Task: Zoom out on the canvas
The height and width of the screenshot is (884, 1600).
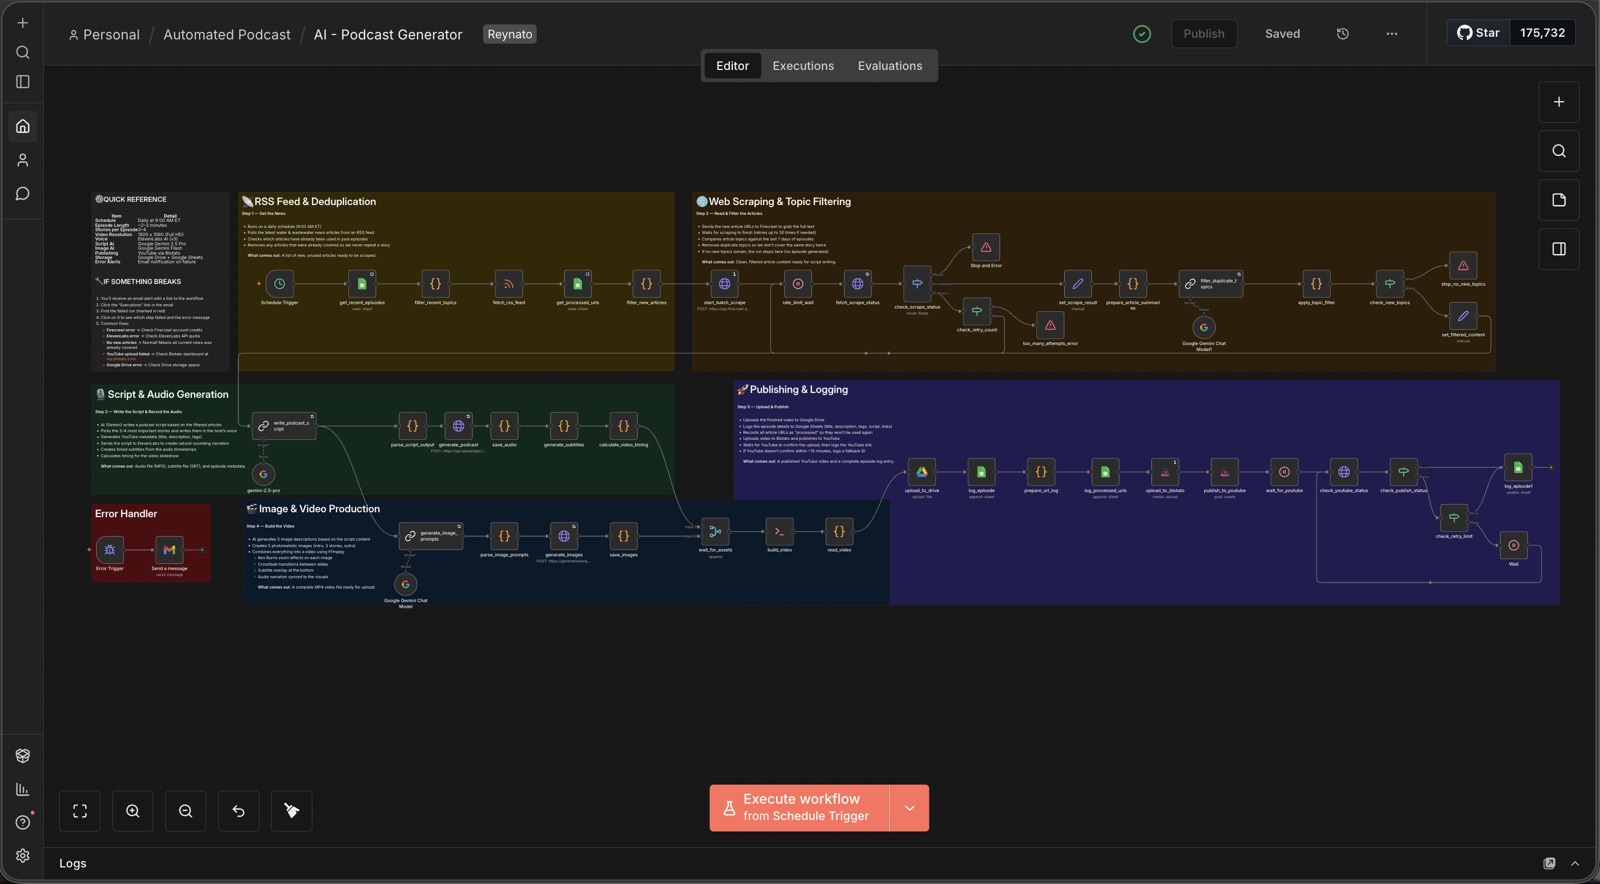Action: click(186, 811)
